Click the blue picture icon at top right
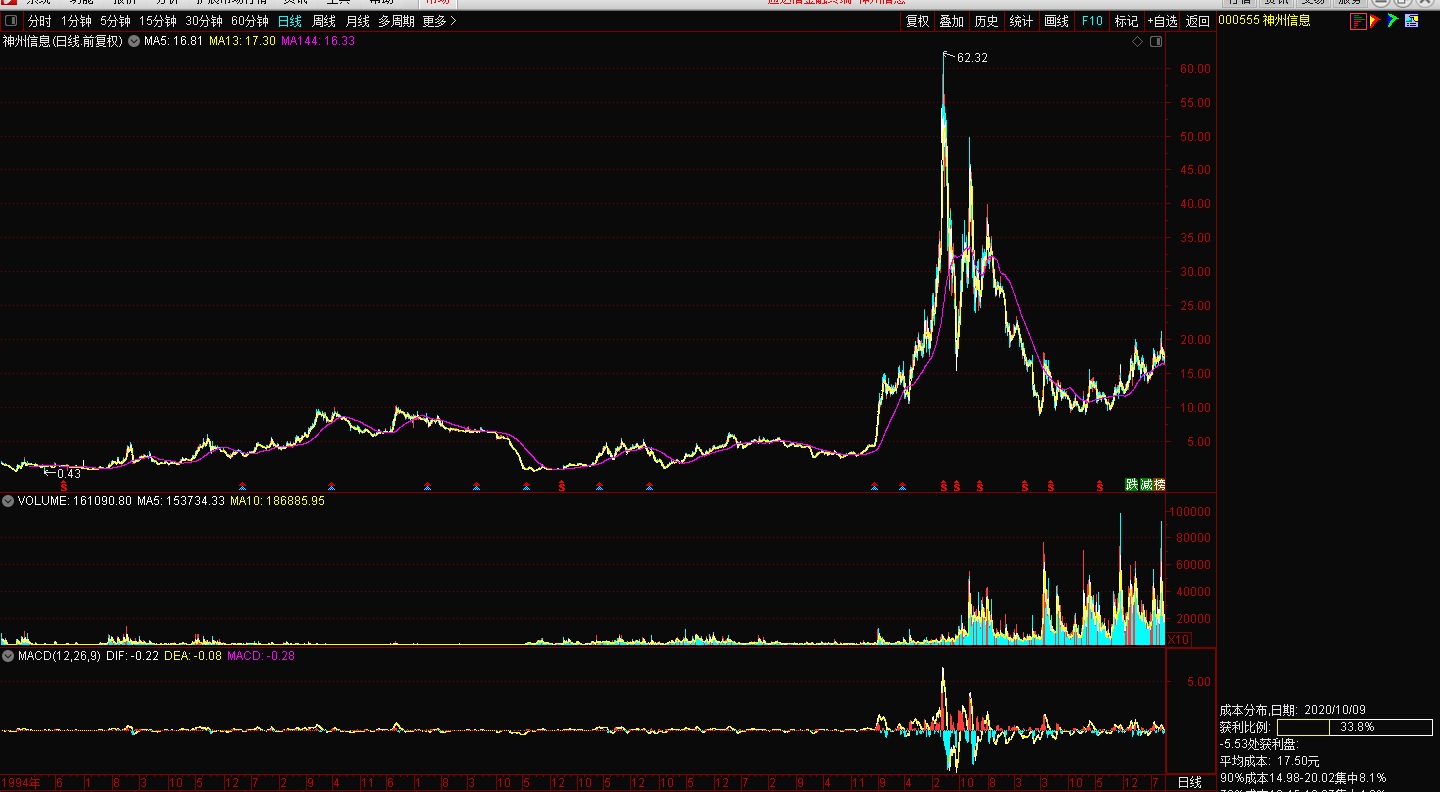 coord(1411,21)
